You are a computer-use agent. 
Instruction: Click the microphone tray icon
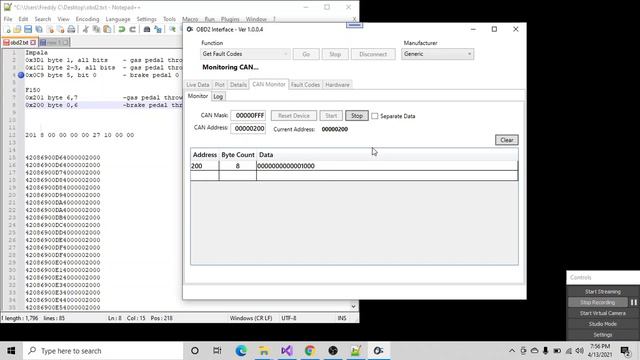[x=545, y=351]
